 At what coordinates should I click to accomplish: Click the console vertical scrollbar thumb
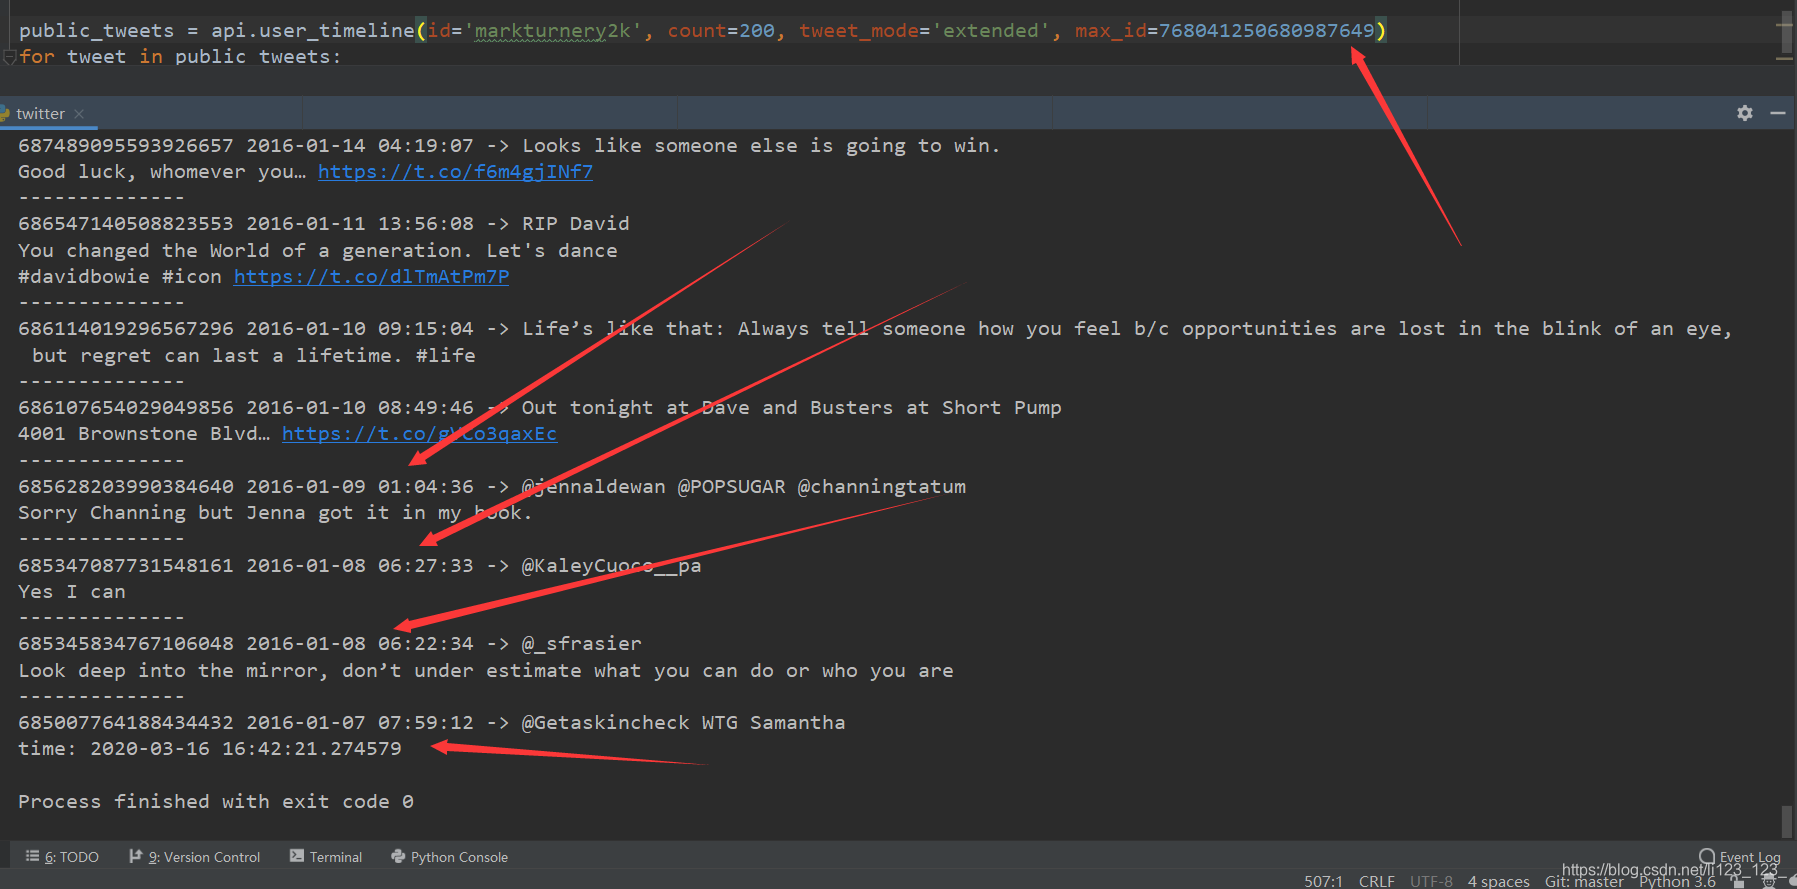1787,822
